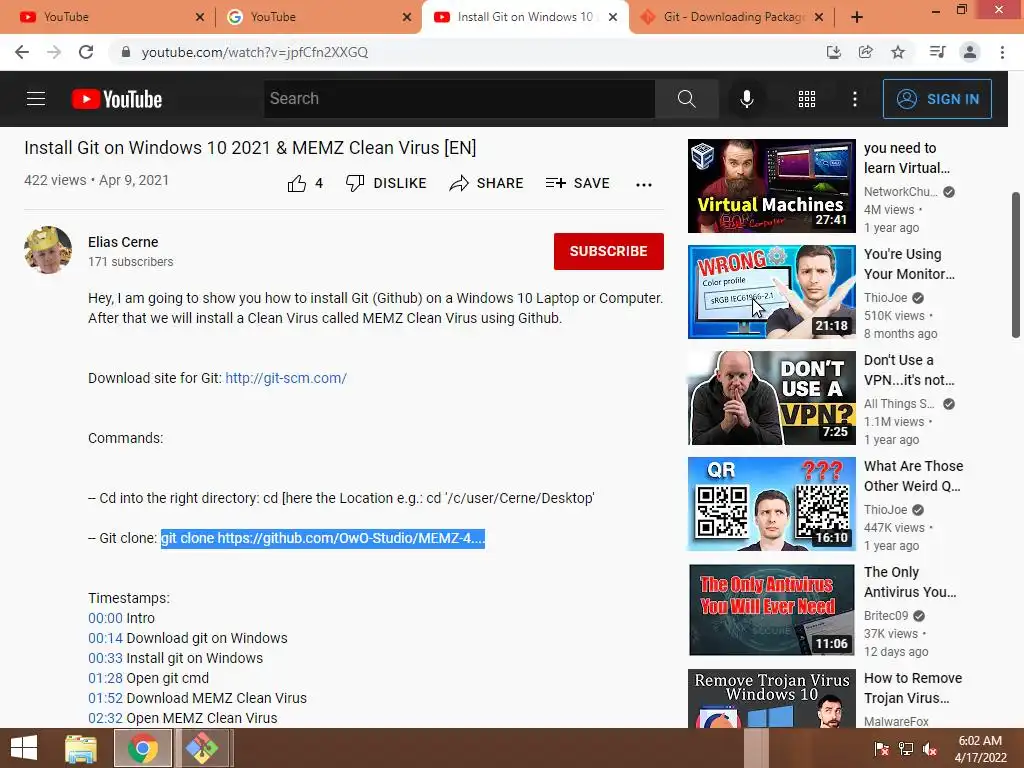Open the Chrome three-dot menu
The width and height of the screenshot is (1024, 768).
pos(1002,52)
